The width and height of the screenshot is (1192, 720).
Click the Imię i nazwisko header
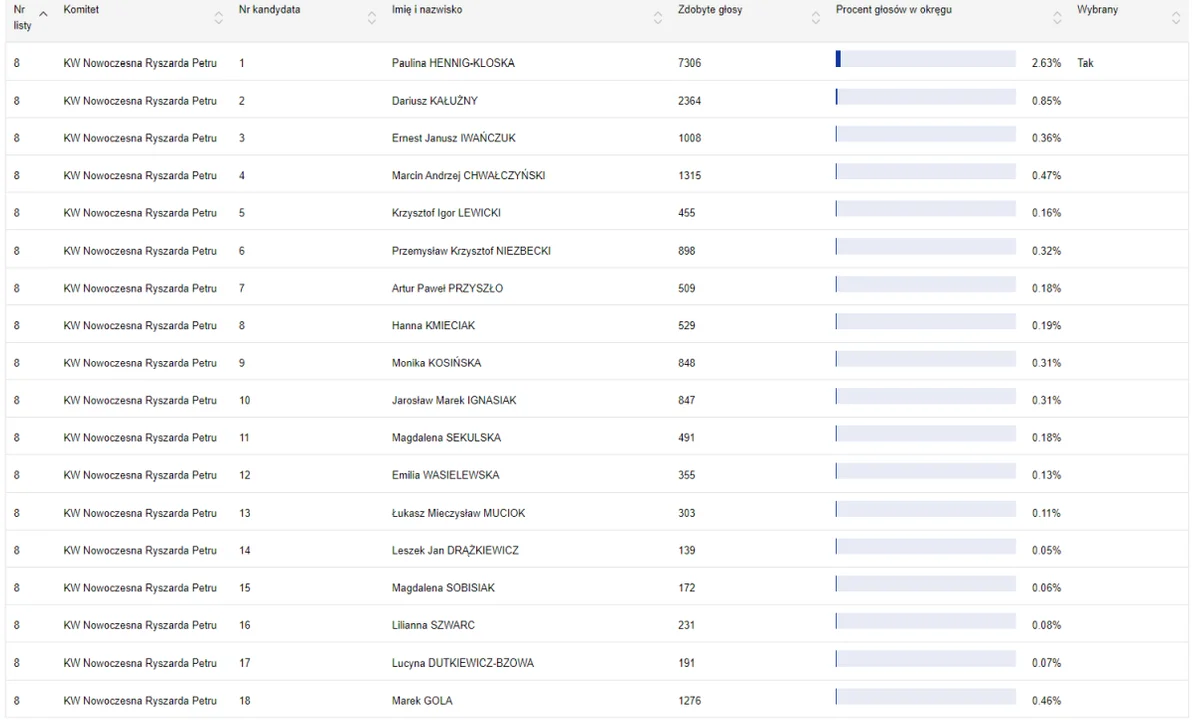(x=426, y=10)
